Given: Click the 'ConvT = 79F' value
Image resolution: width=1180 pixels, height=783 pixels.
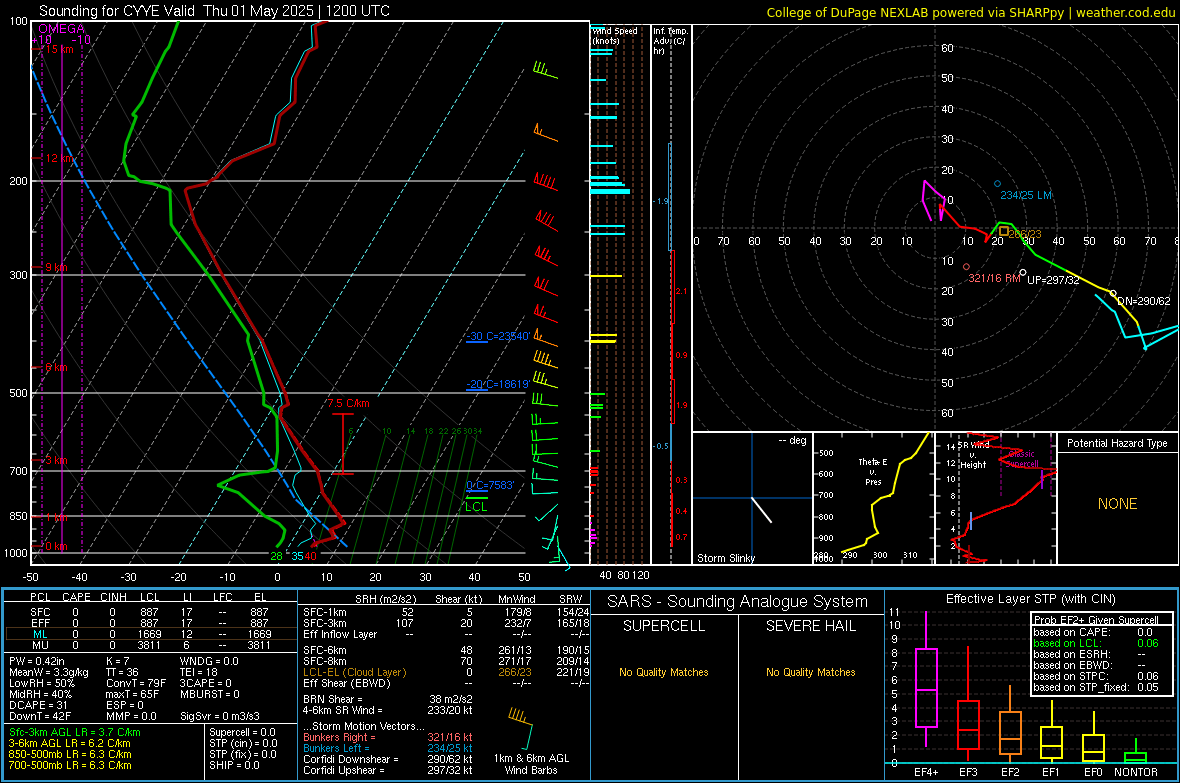Looking at the screenshot, I should [136, 683].
